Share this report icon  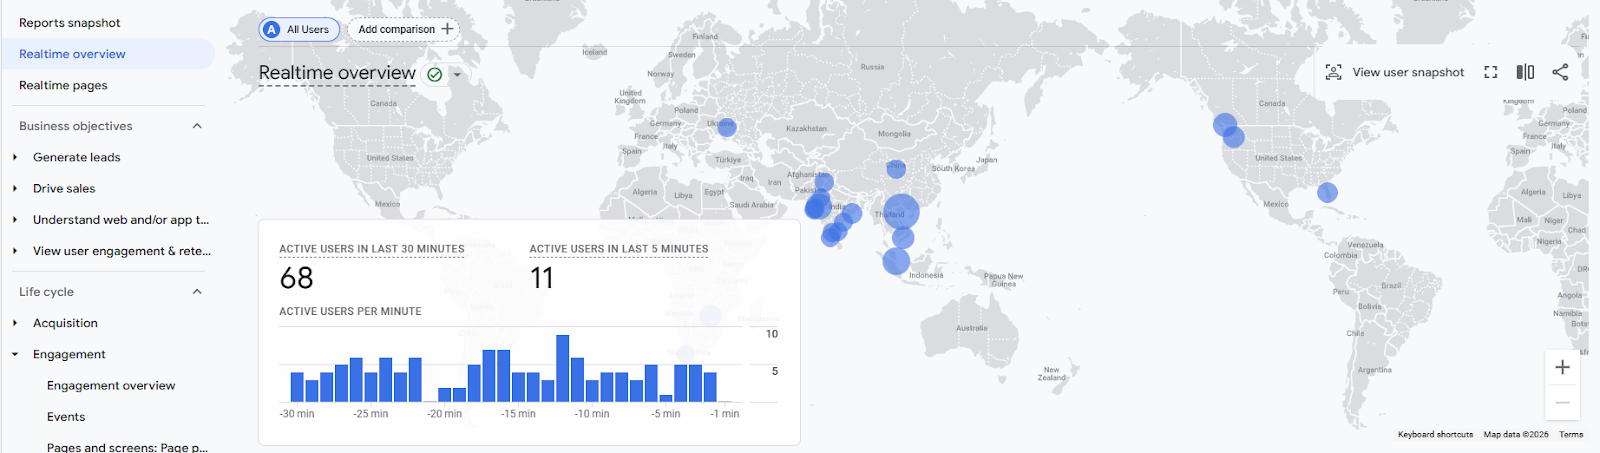(1560, 72)
